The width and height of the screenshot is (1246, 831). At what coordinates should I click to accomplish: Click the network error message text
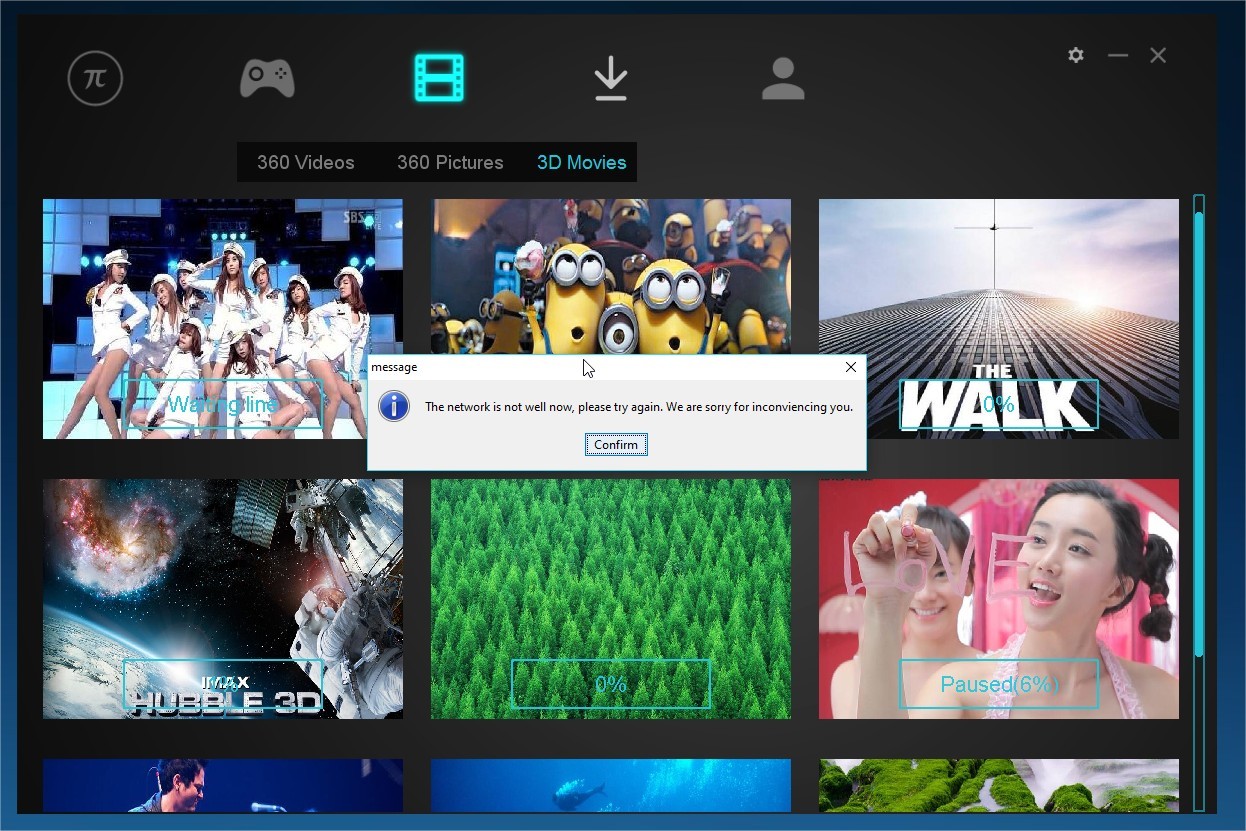pyautogui.click(x=639, y=407)
